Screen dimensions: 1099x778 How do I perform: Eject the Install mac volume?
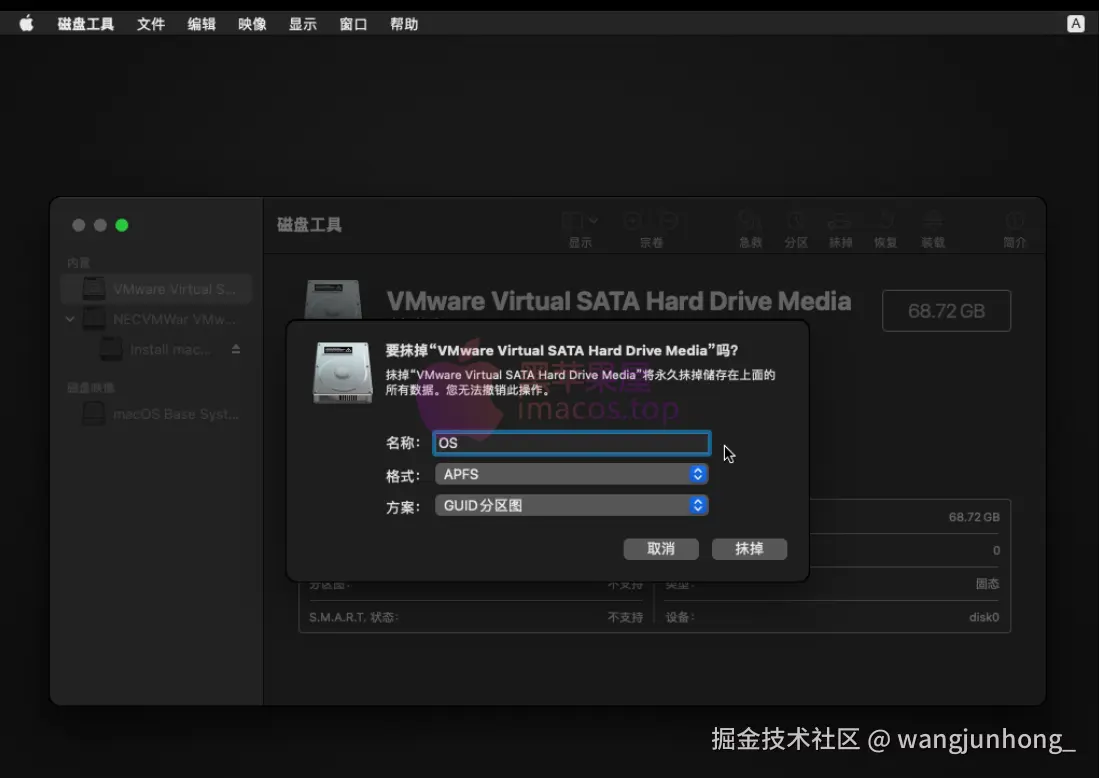(234, 349)
